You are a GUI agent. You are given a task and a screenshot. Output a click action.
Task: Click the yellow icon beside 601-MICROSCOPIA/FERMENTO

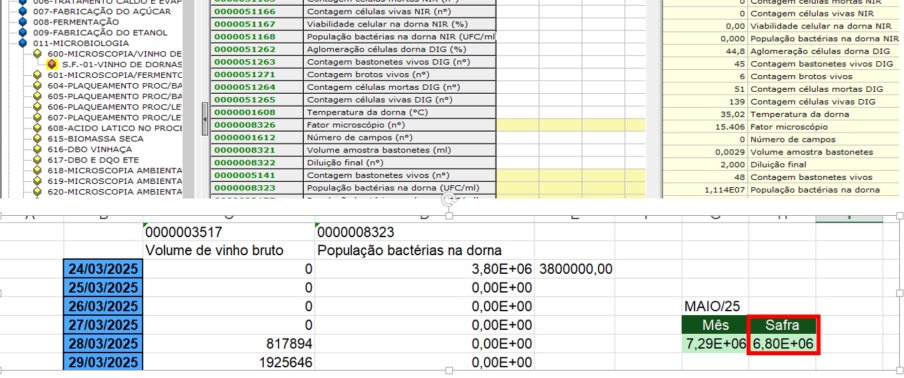pos(38,75)
